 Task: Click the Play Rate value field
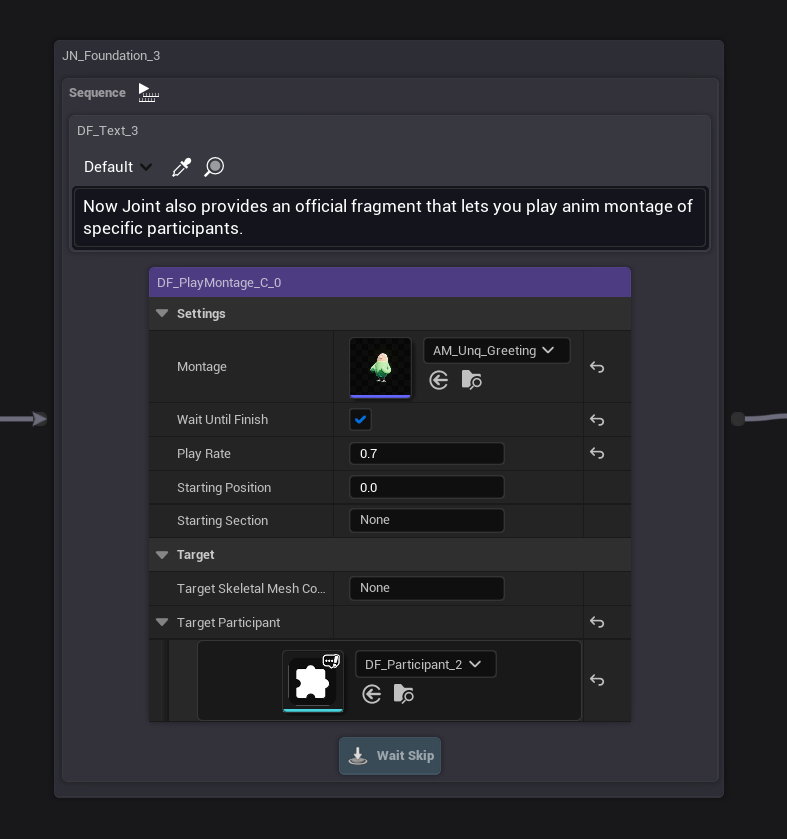(426, 454)
